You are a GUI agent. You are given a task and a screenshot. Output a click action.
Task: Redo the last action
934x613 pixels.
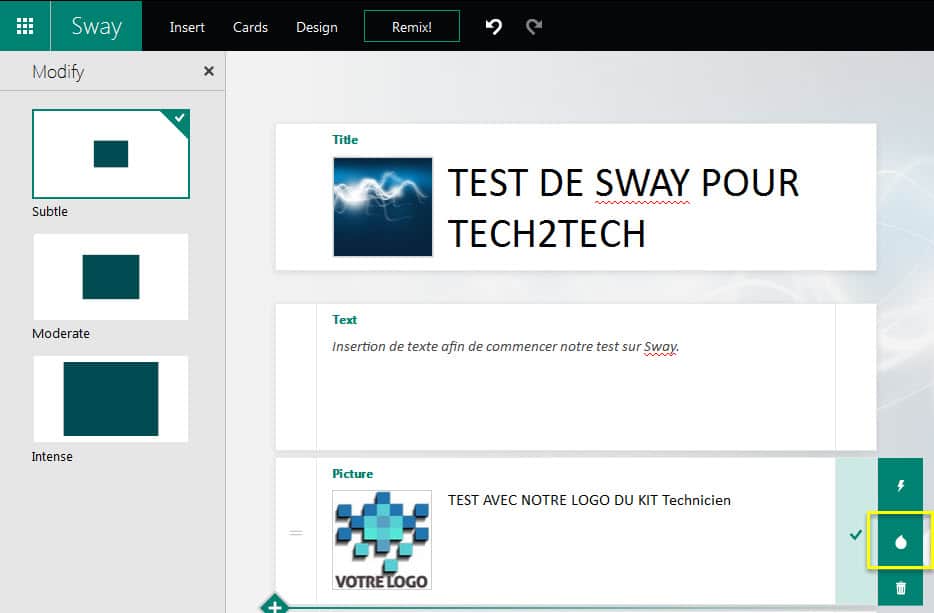[534, 26]
